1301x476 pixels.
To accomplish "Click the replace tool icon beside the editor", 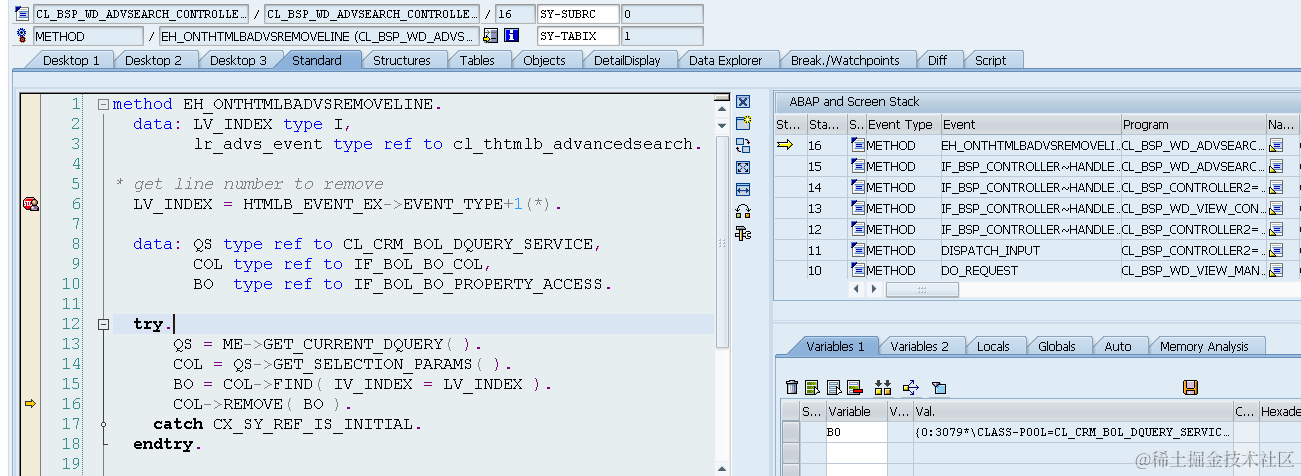I will click(743, 145).
